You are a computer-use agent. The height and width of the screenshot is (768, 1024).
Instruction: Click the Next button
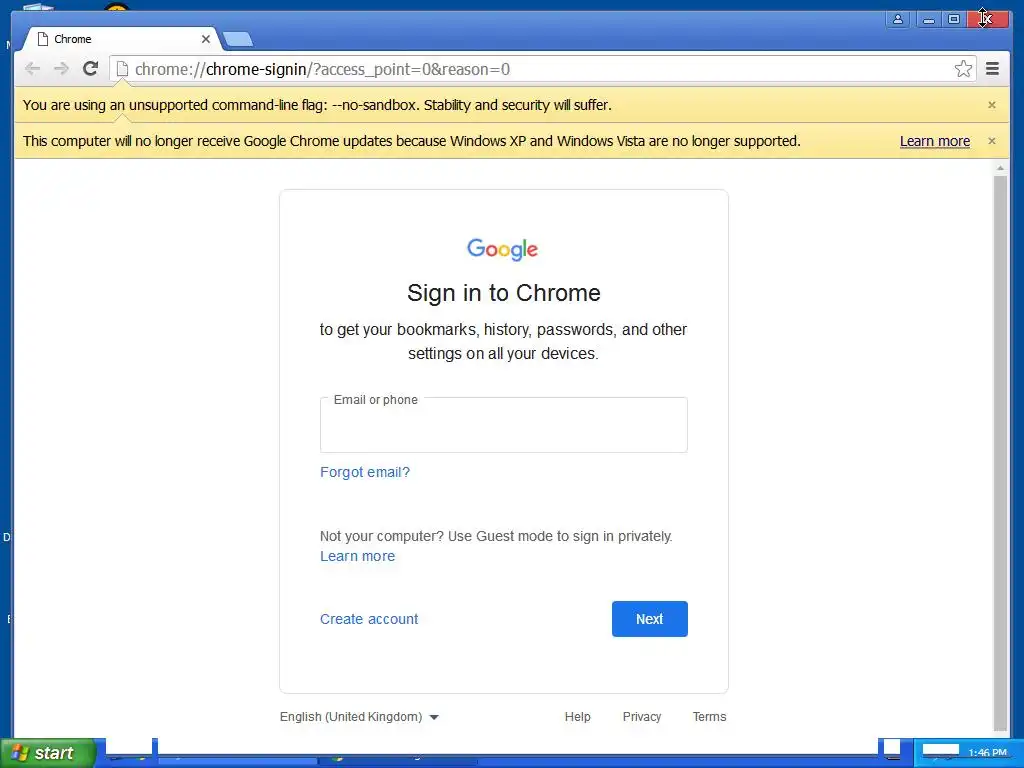(650, 619)
